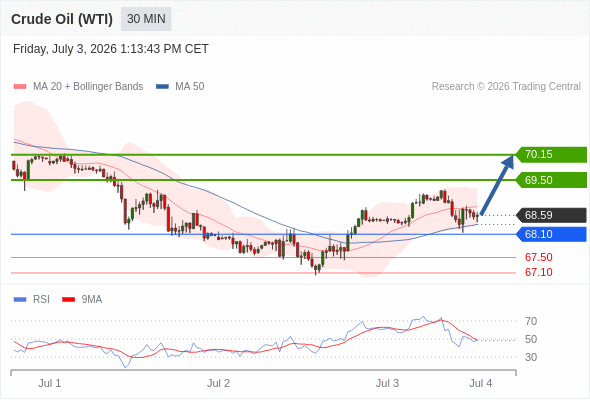Click the 'RSI' legend label
The height and width of the screenshot is (400, 590).
pos(41,300)
